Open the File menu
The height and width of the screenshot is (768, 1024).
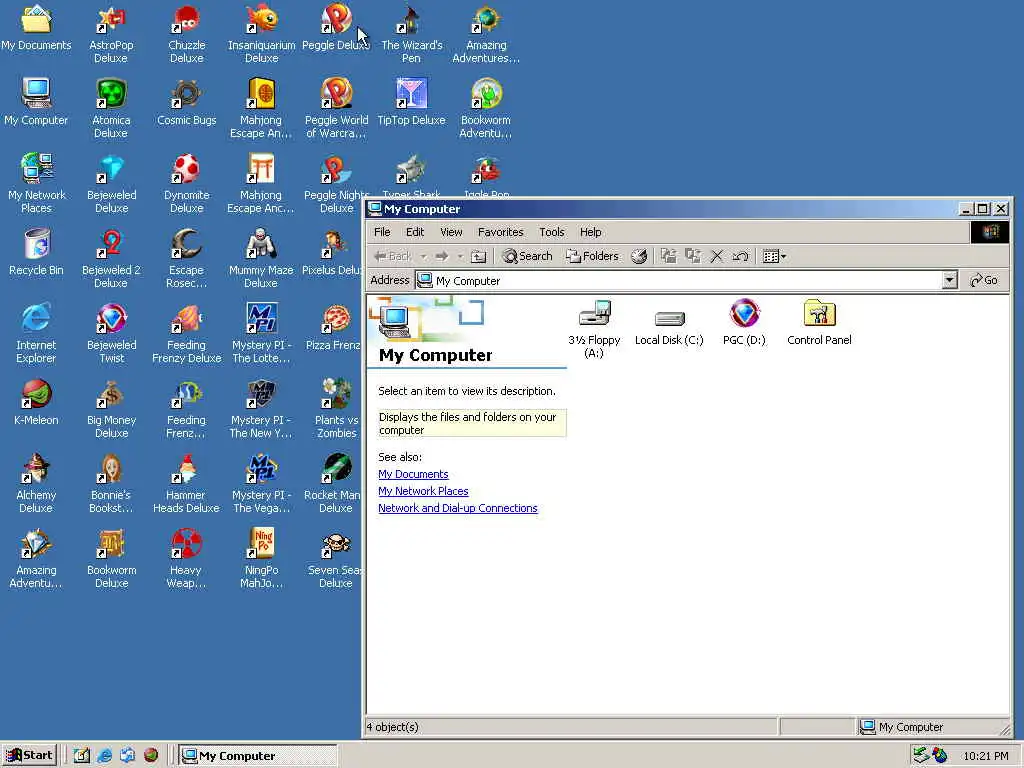pyautogui.click(x=382, y=232)
